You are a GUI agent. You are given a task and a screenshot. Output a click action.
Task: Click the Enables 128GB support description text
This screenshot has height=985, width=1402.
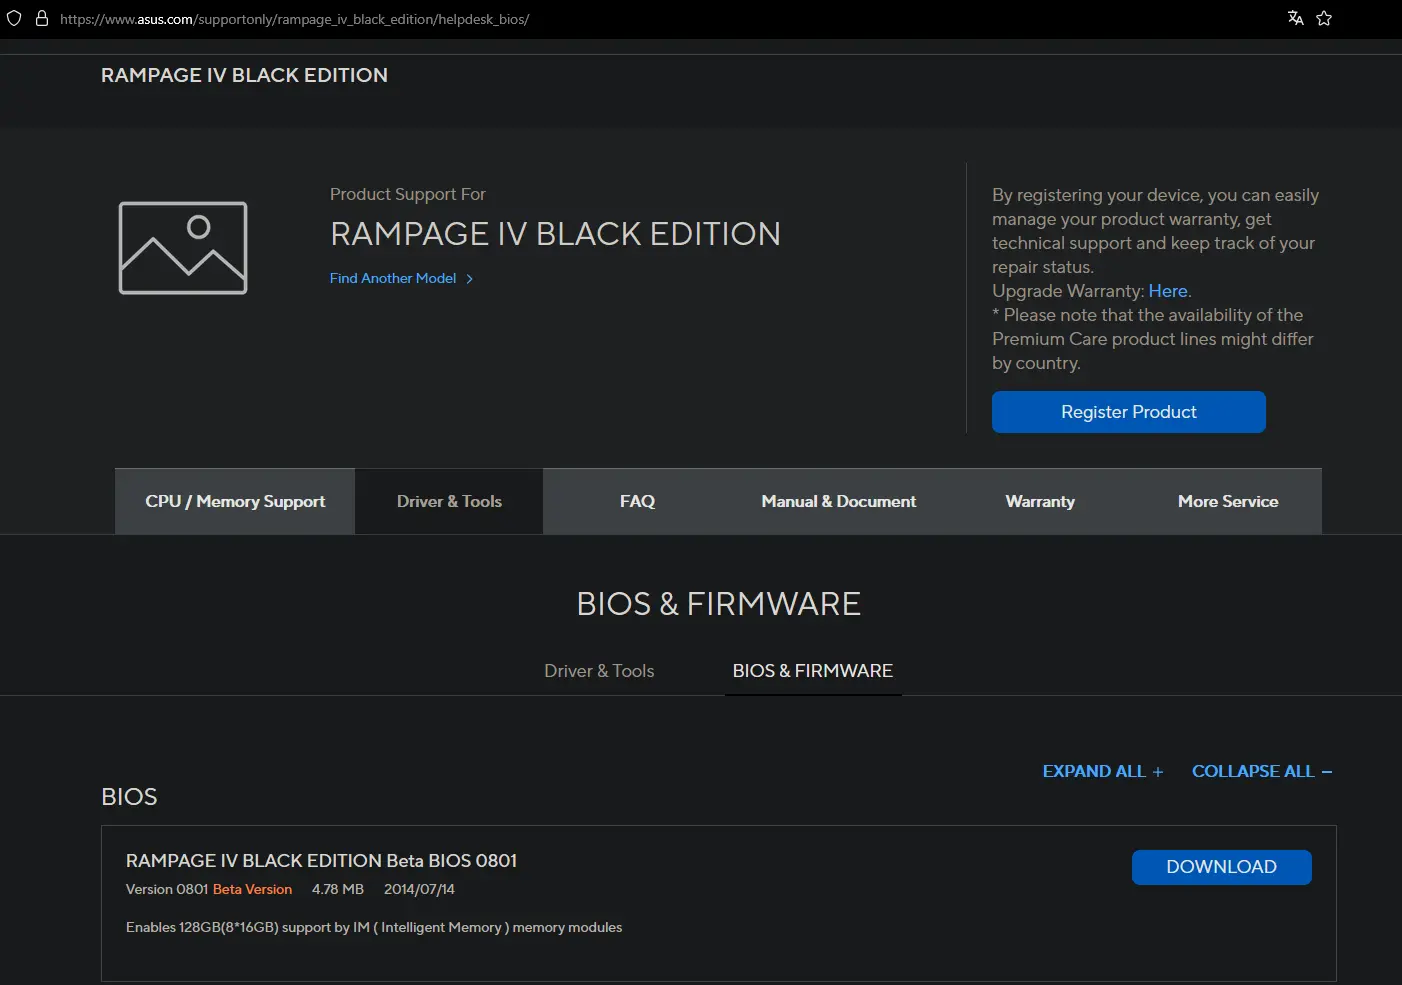tap(374, 927)
